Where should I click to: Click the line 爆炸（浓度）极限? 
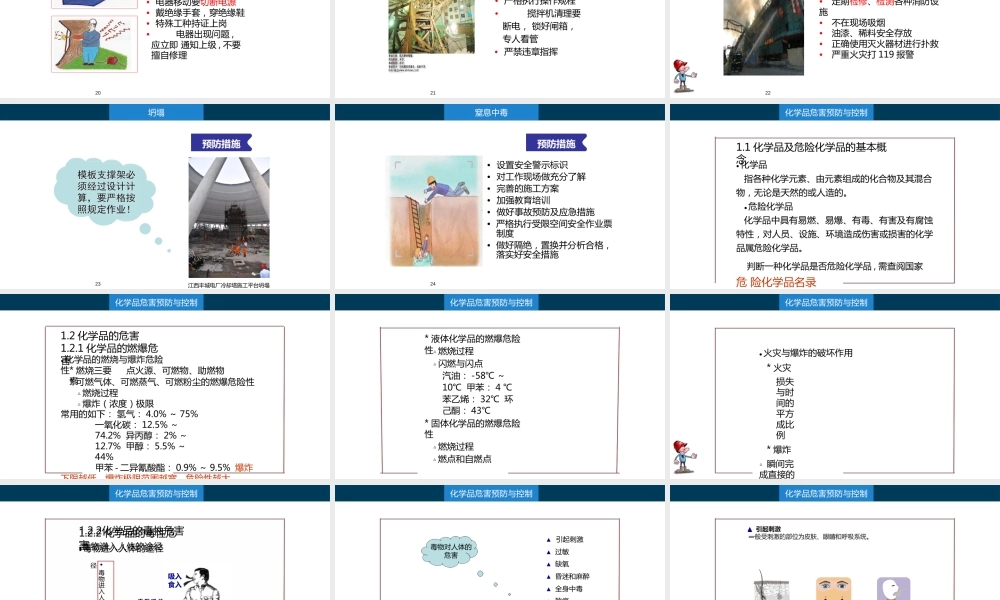click(x=118, y=404)
